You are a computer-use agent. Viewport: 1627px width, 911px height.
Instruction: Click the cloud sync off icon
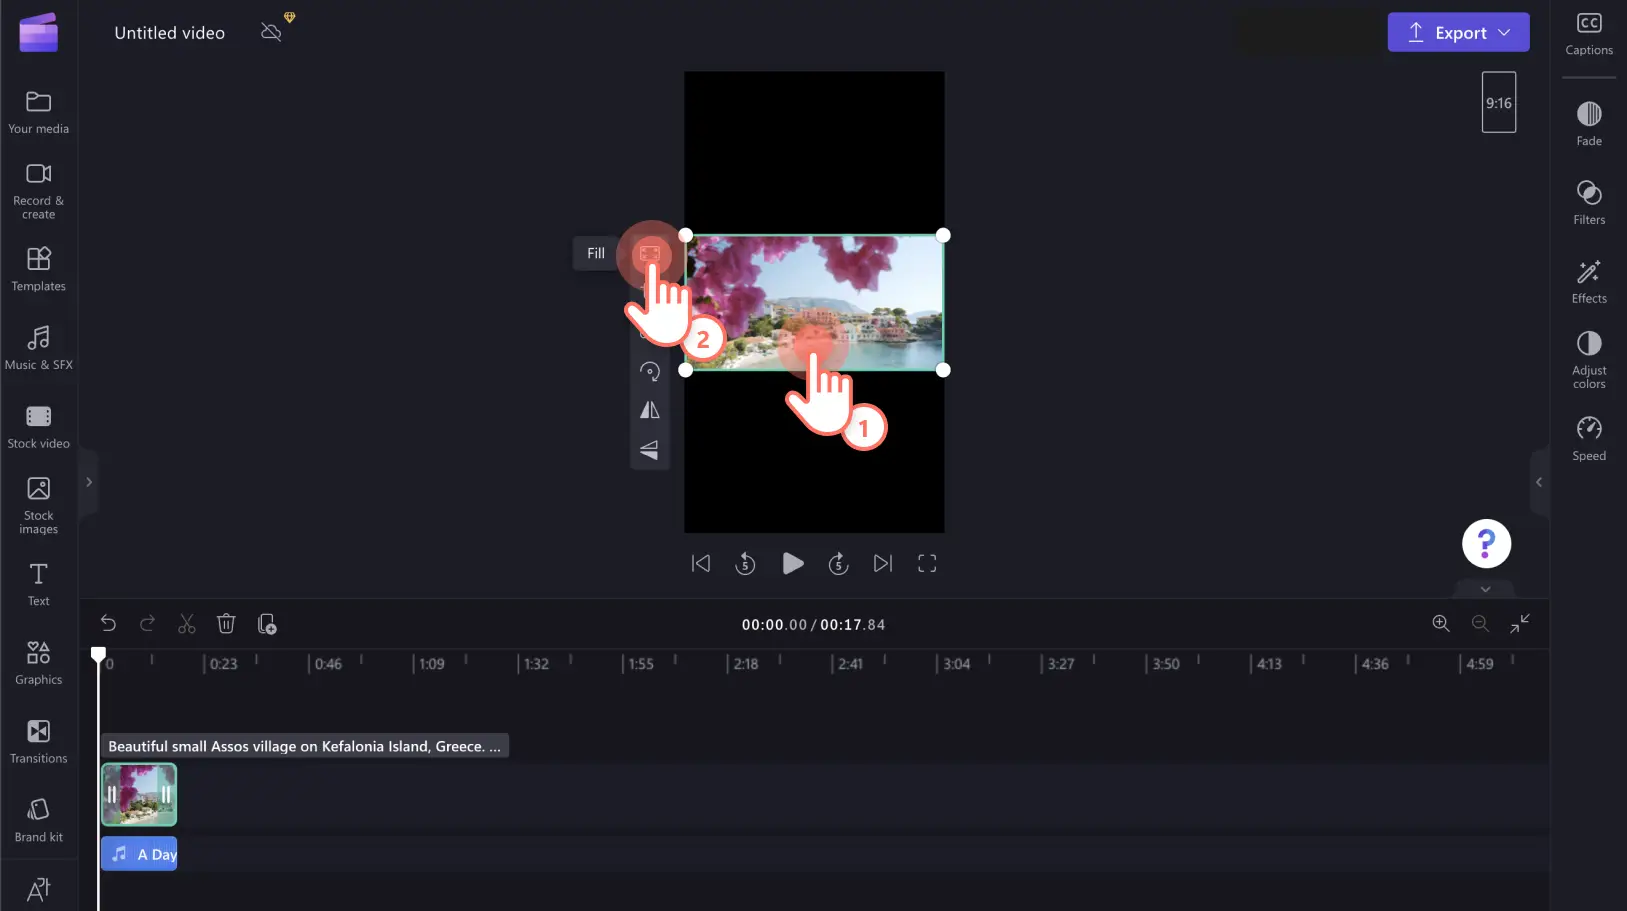(x=271, y=32)
